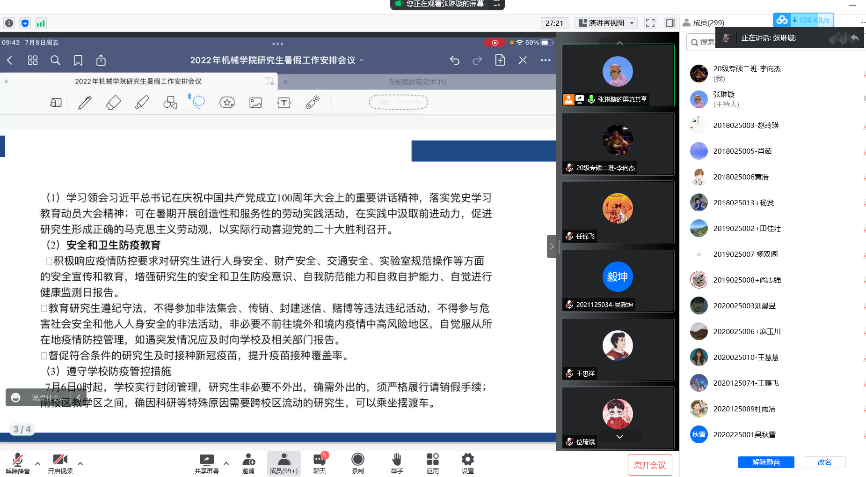Collapse the video strip with side arrow
This screenshot has height=477, width=866.
551,245
